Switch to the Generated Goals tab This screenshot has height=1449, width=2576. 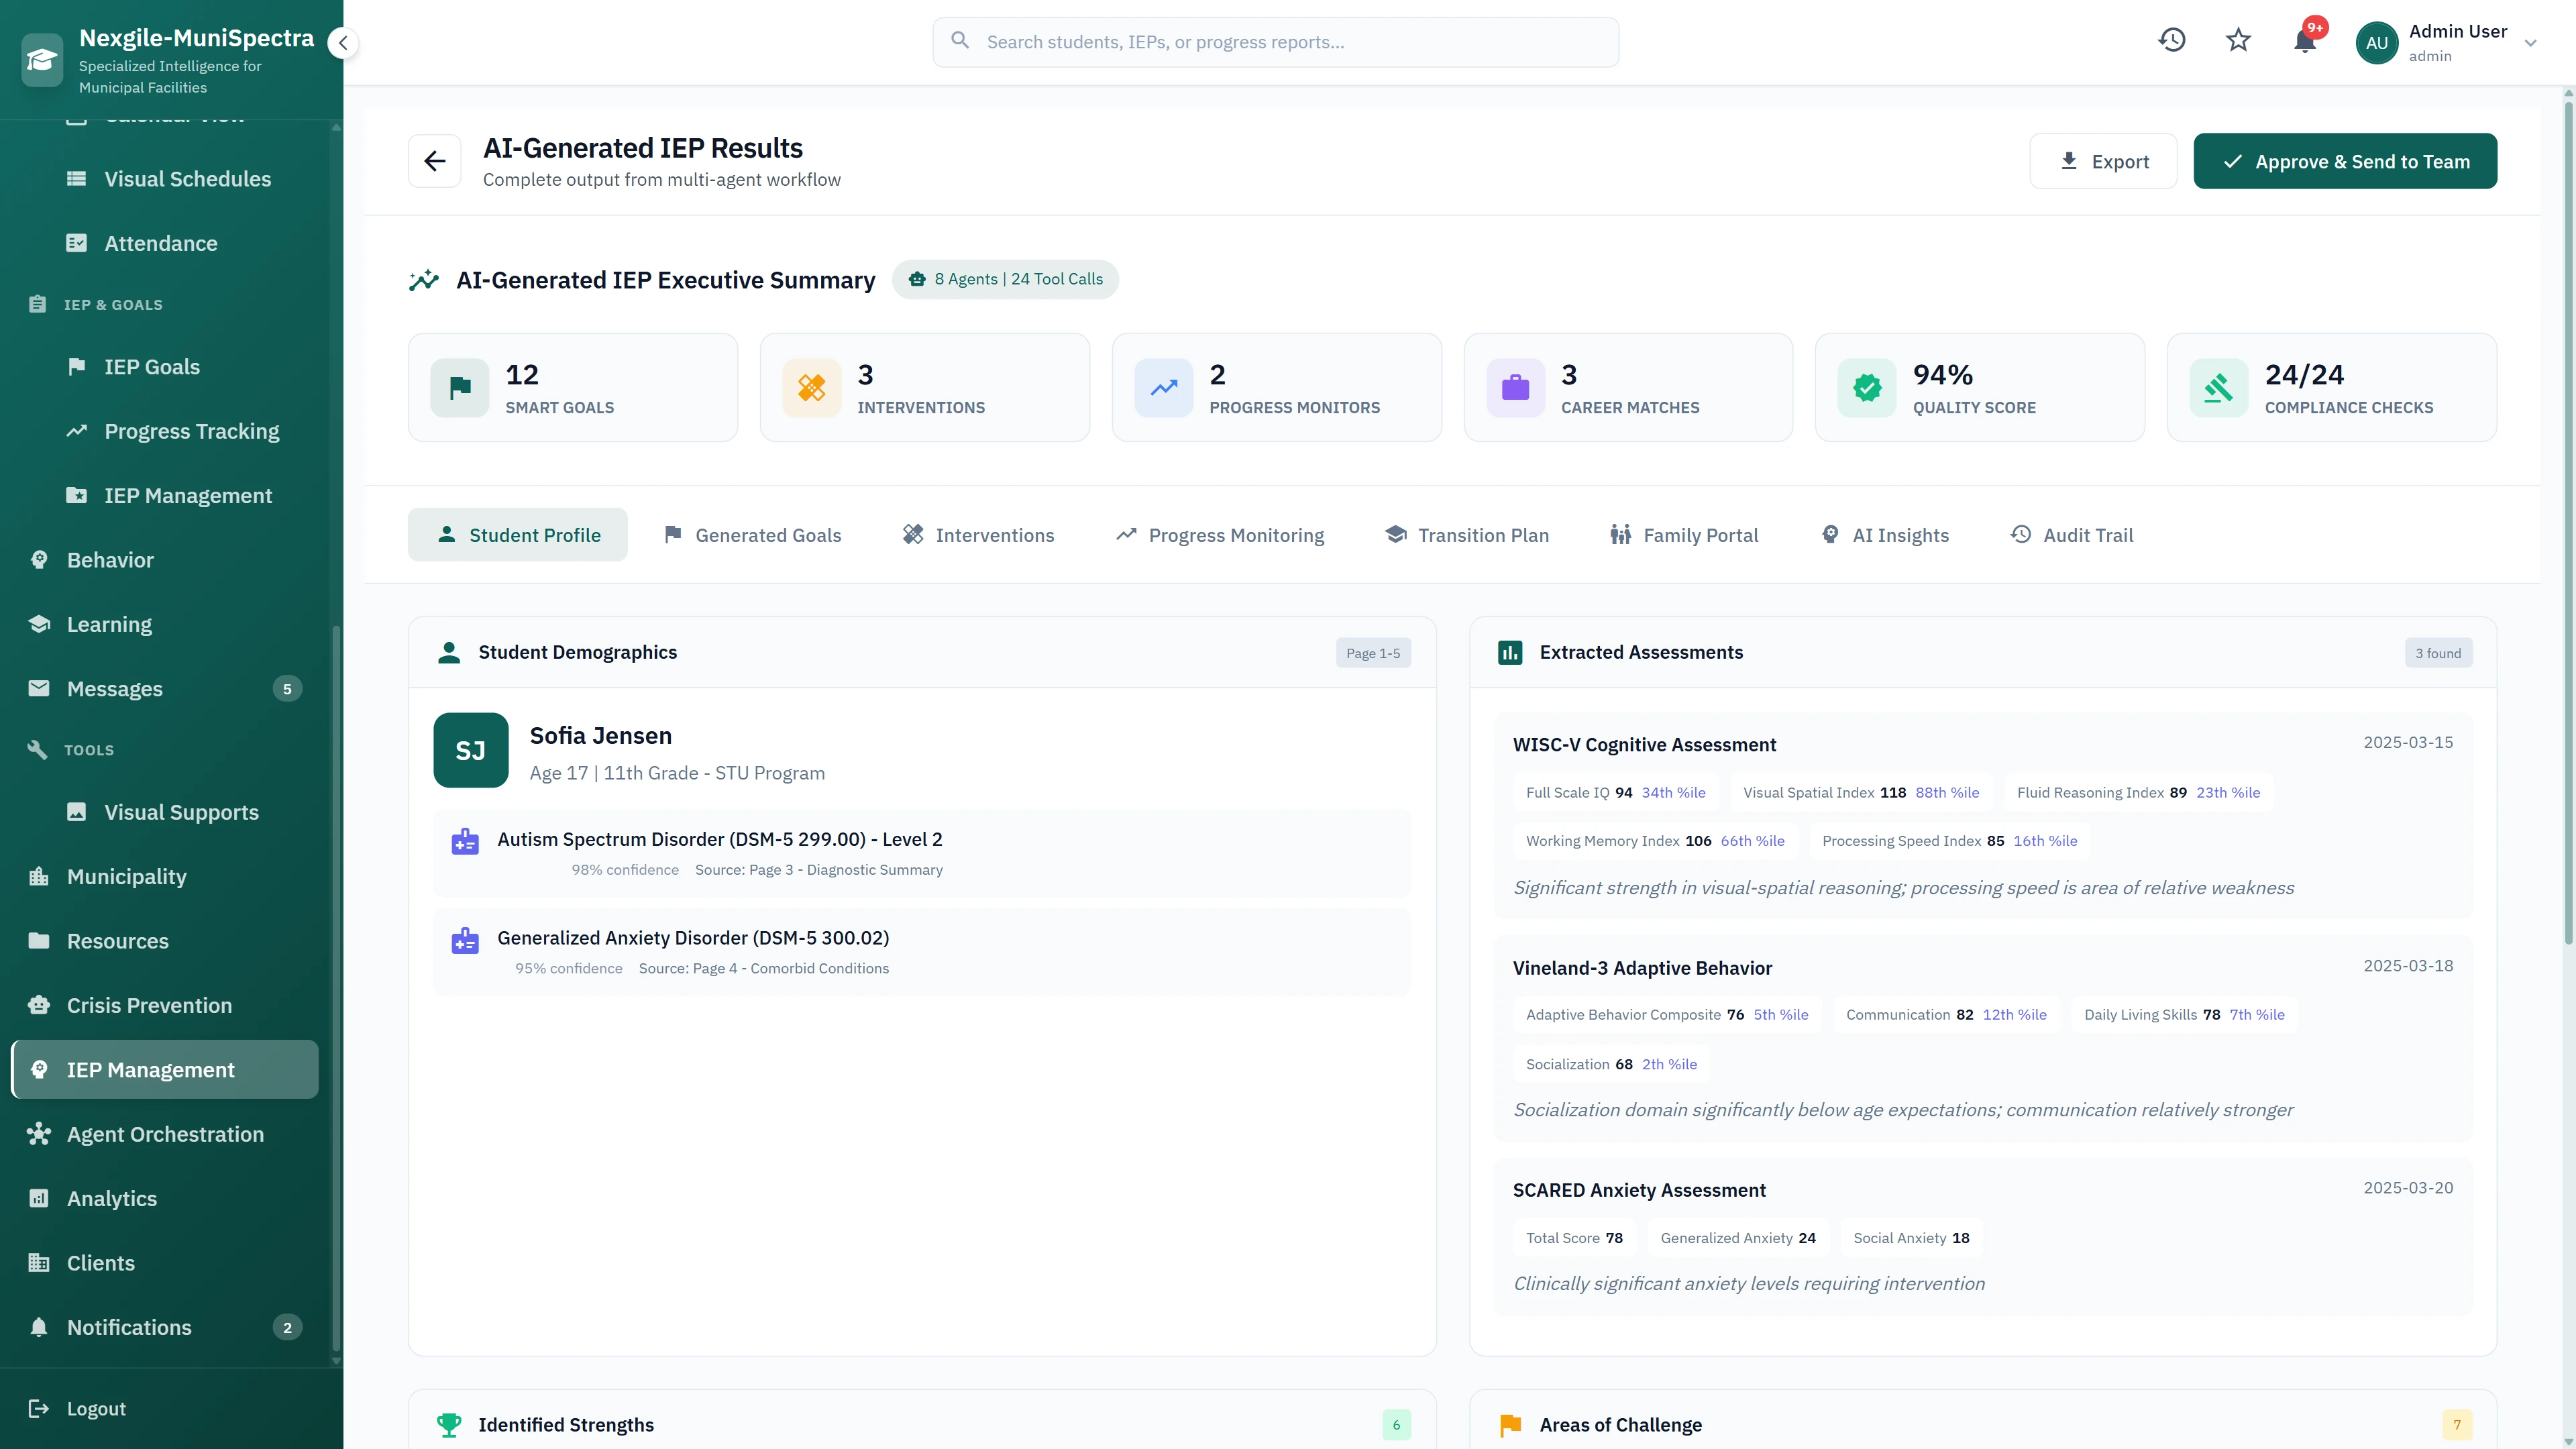pyautogui.click(x=753, y=534)
